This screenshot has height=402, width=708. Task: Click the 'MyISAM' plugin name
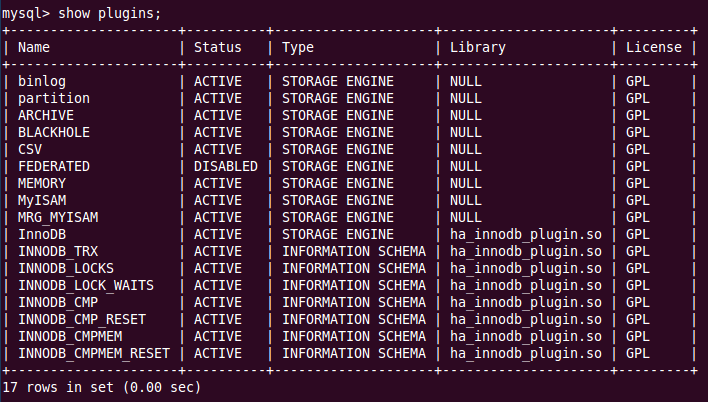click(42, 201)
